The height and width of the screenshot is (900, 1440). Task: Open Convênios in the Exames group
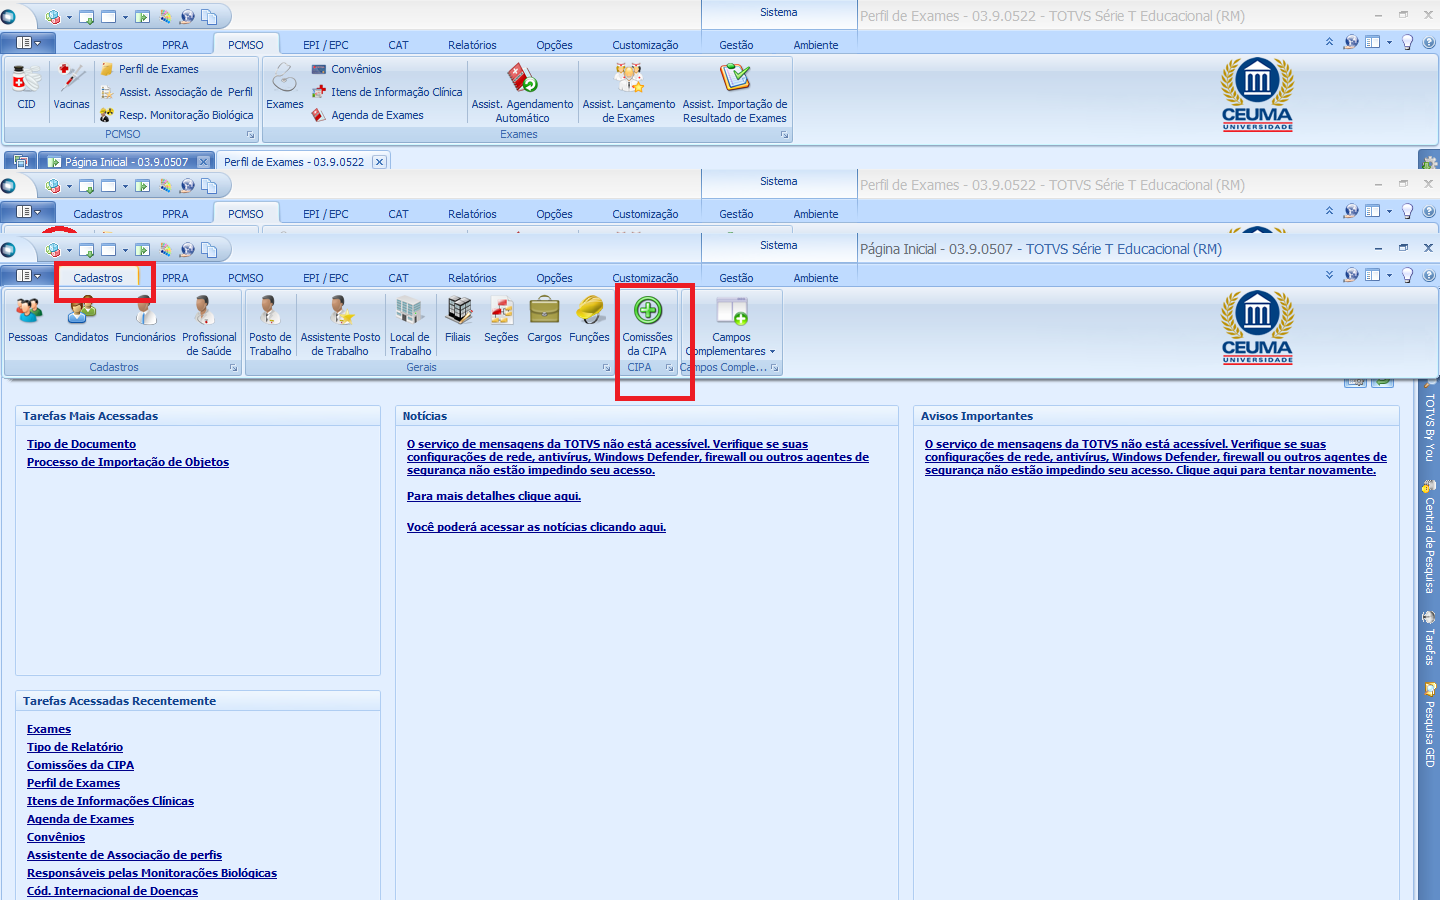pos(346,69)
